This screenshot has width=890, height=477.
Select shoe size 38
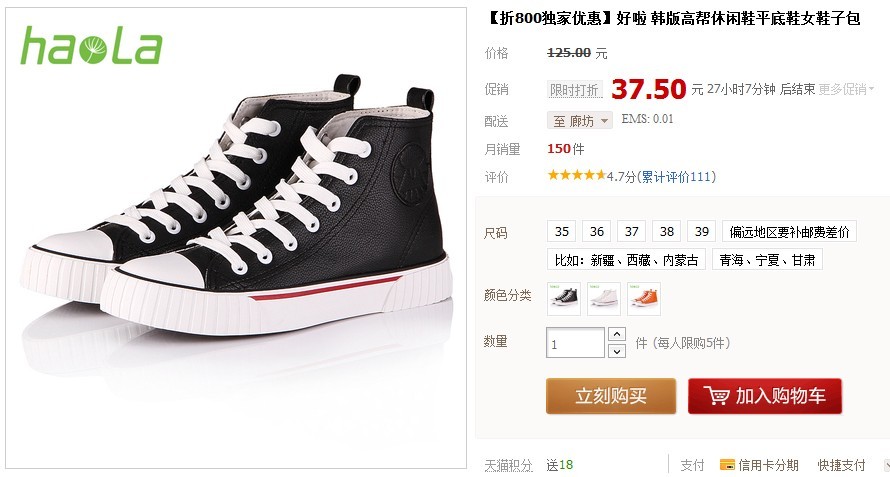coord(667,232)
